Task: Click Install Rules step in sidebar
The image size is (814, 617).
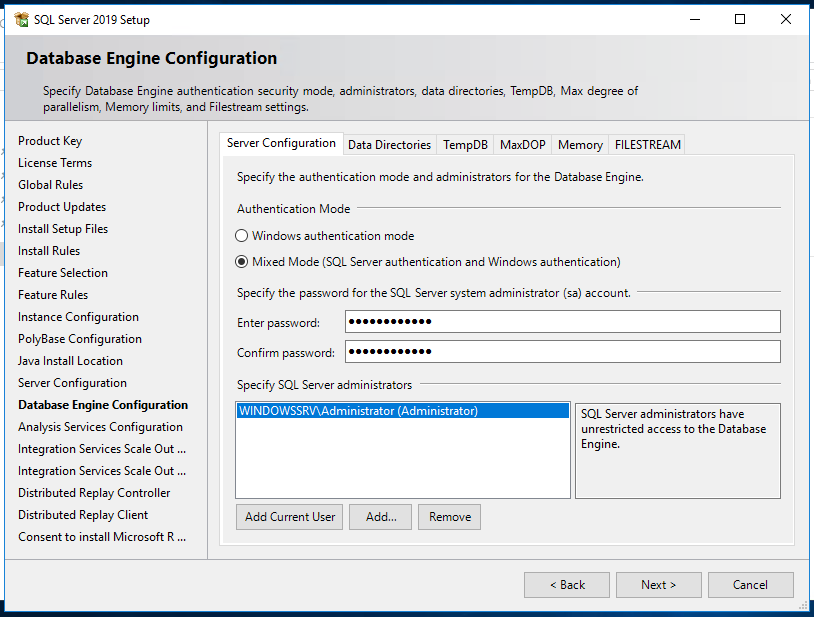Action: (x=49, y=251)
